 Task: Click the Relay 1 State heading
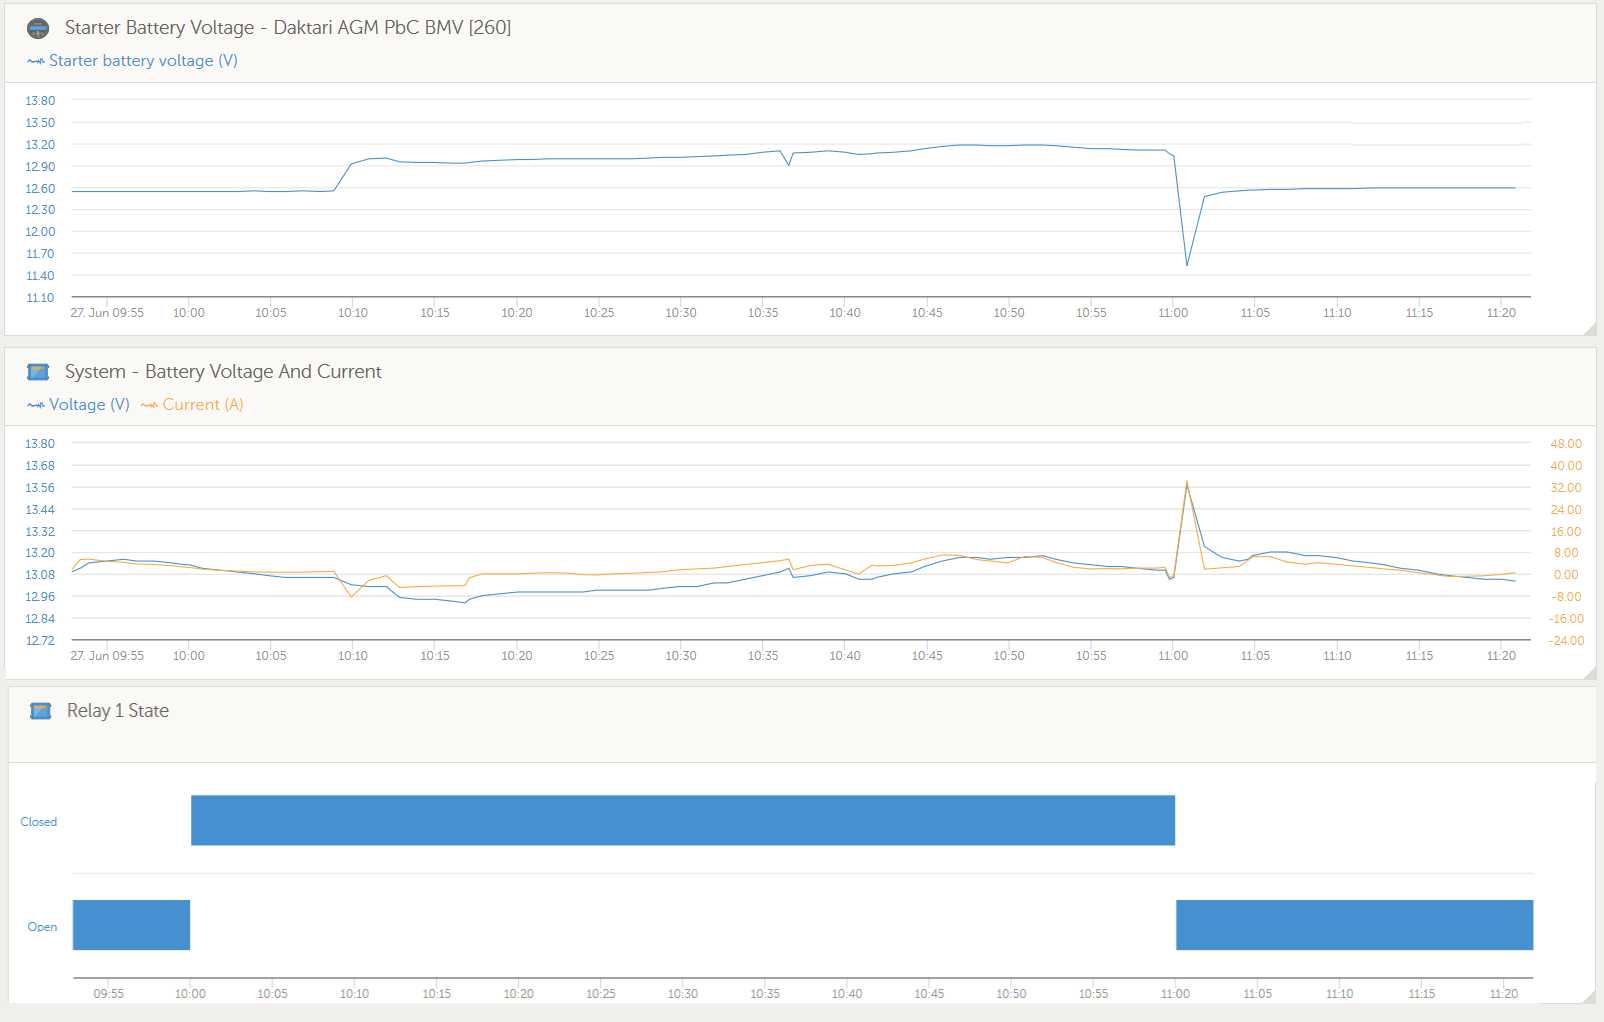click(118, 711)
